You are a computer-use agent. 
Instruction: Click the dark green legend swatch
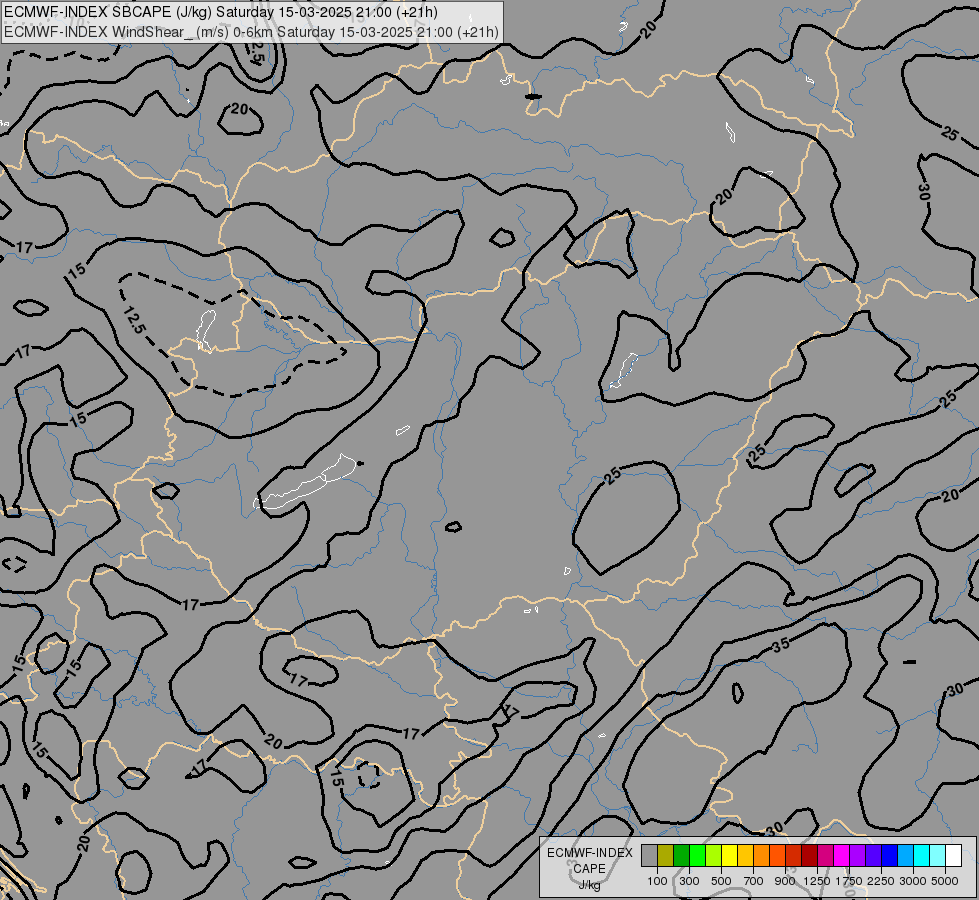click(x=681, y=855)
